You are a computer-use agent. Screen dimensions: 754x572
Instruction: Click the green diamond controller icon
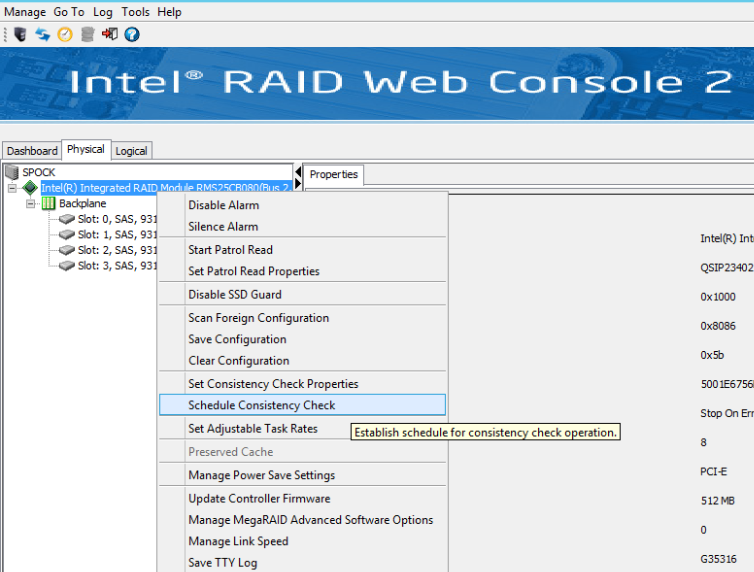[x=30, y=187]
